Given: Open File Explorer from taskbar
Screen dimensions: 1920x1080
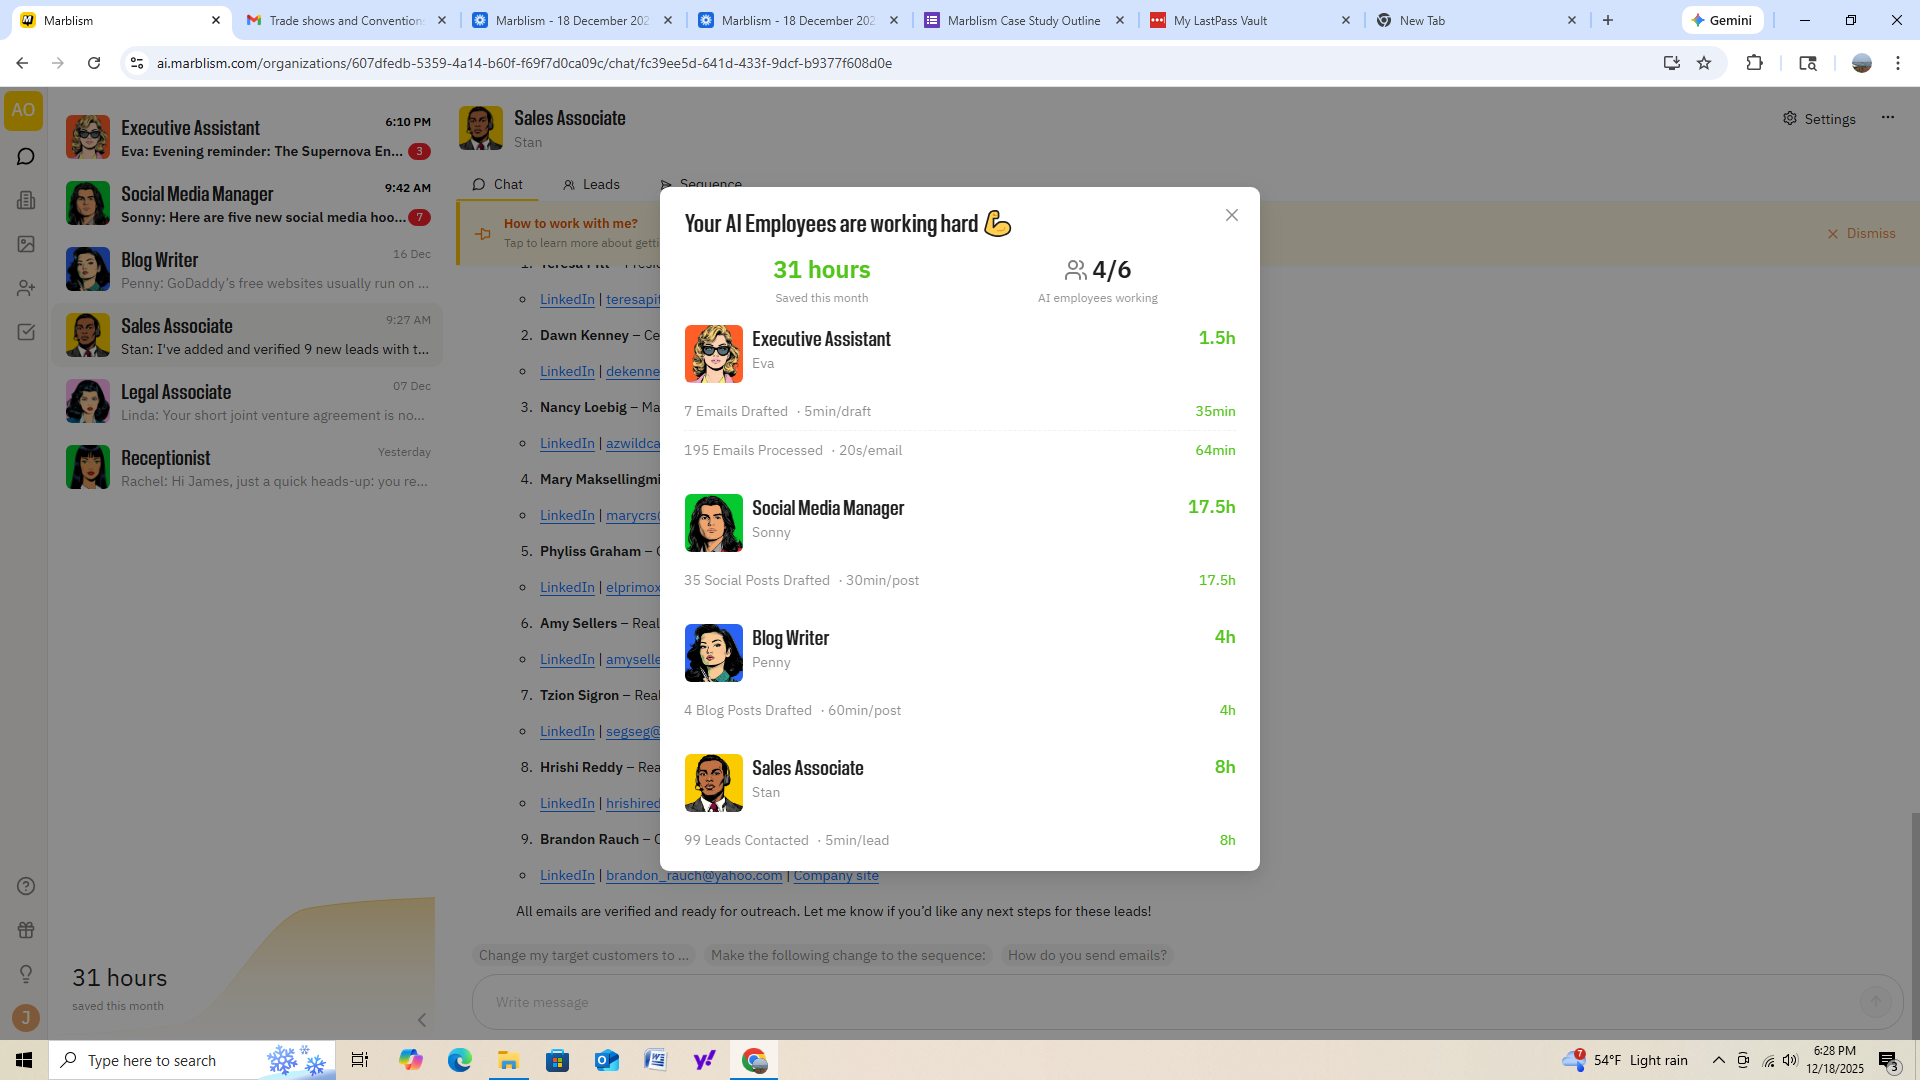Looking at the screenshot, I should (508, 1060).
